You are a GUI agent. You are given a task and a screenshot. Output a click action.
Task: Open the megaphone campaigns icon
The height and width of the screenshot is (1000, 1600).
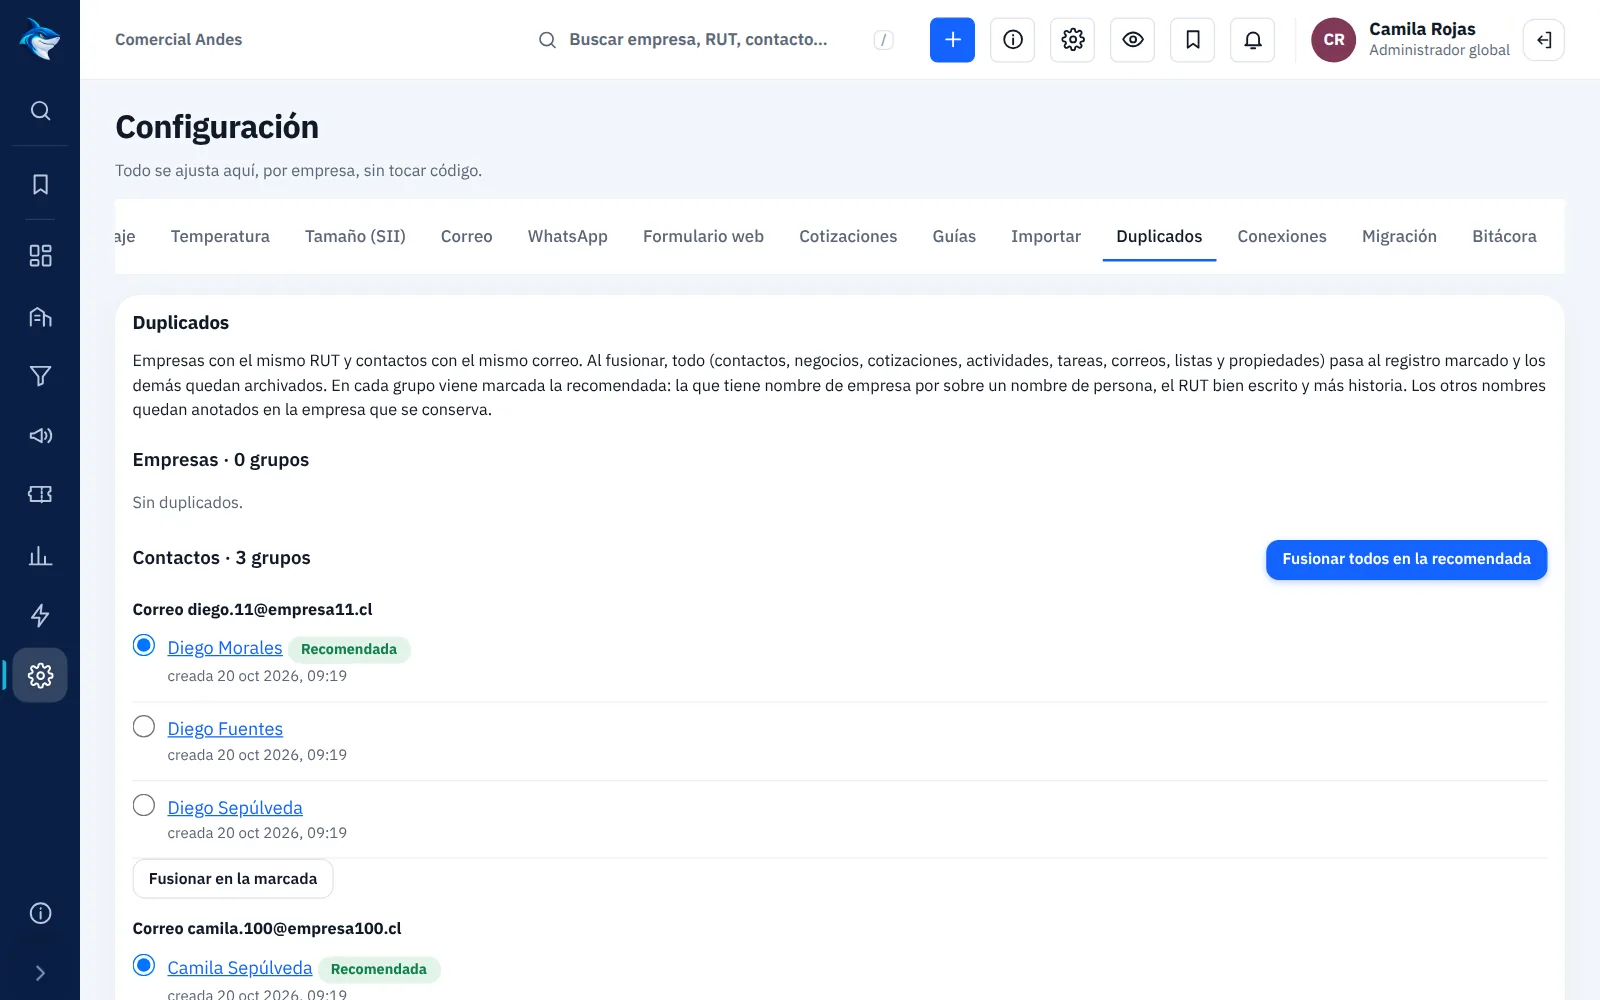(40, 435)
